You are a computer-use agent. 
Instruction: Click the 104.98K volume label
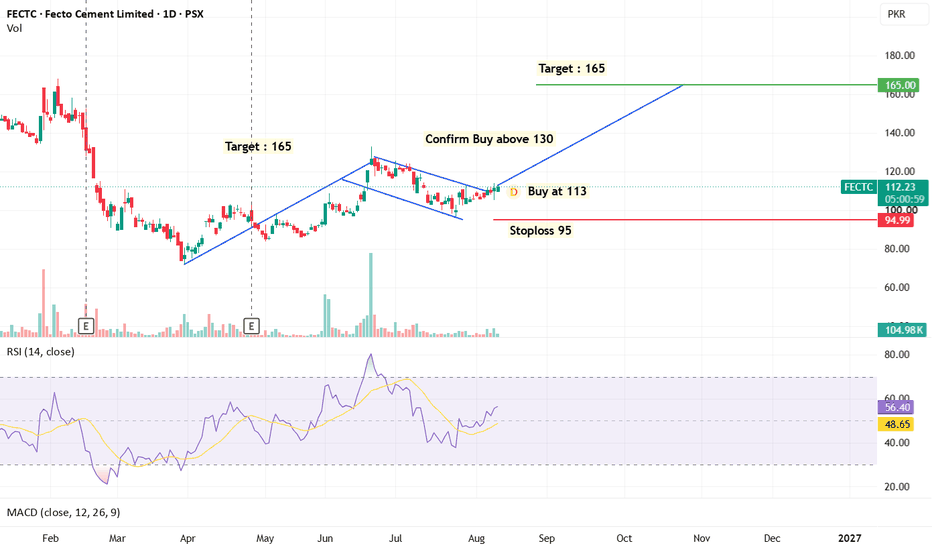902,330
